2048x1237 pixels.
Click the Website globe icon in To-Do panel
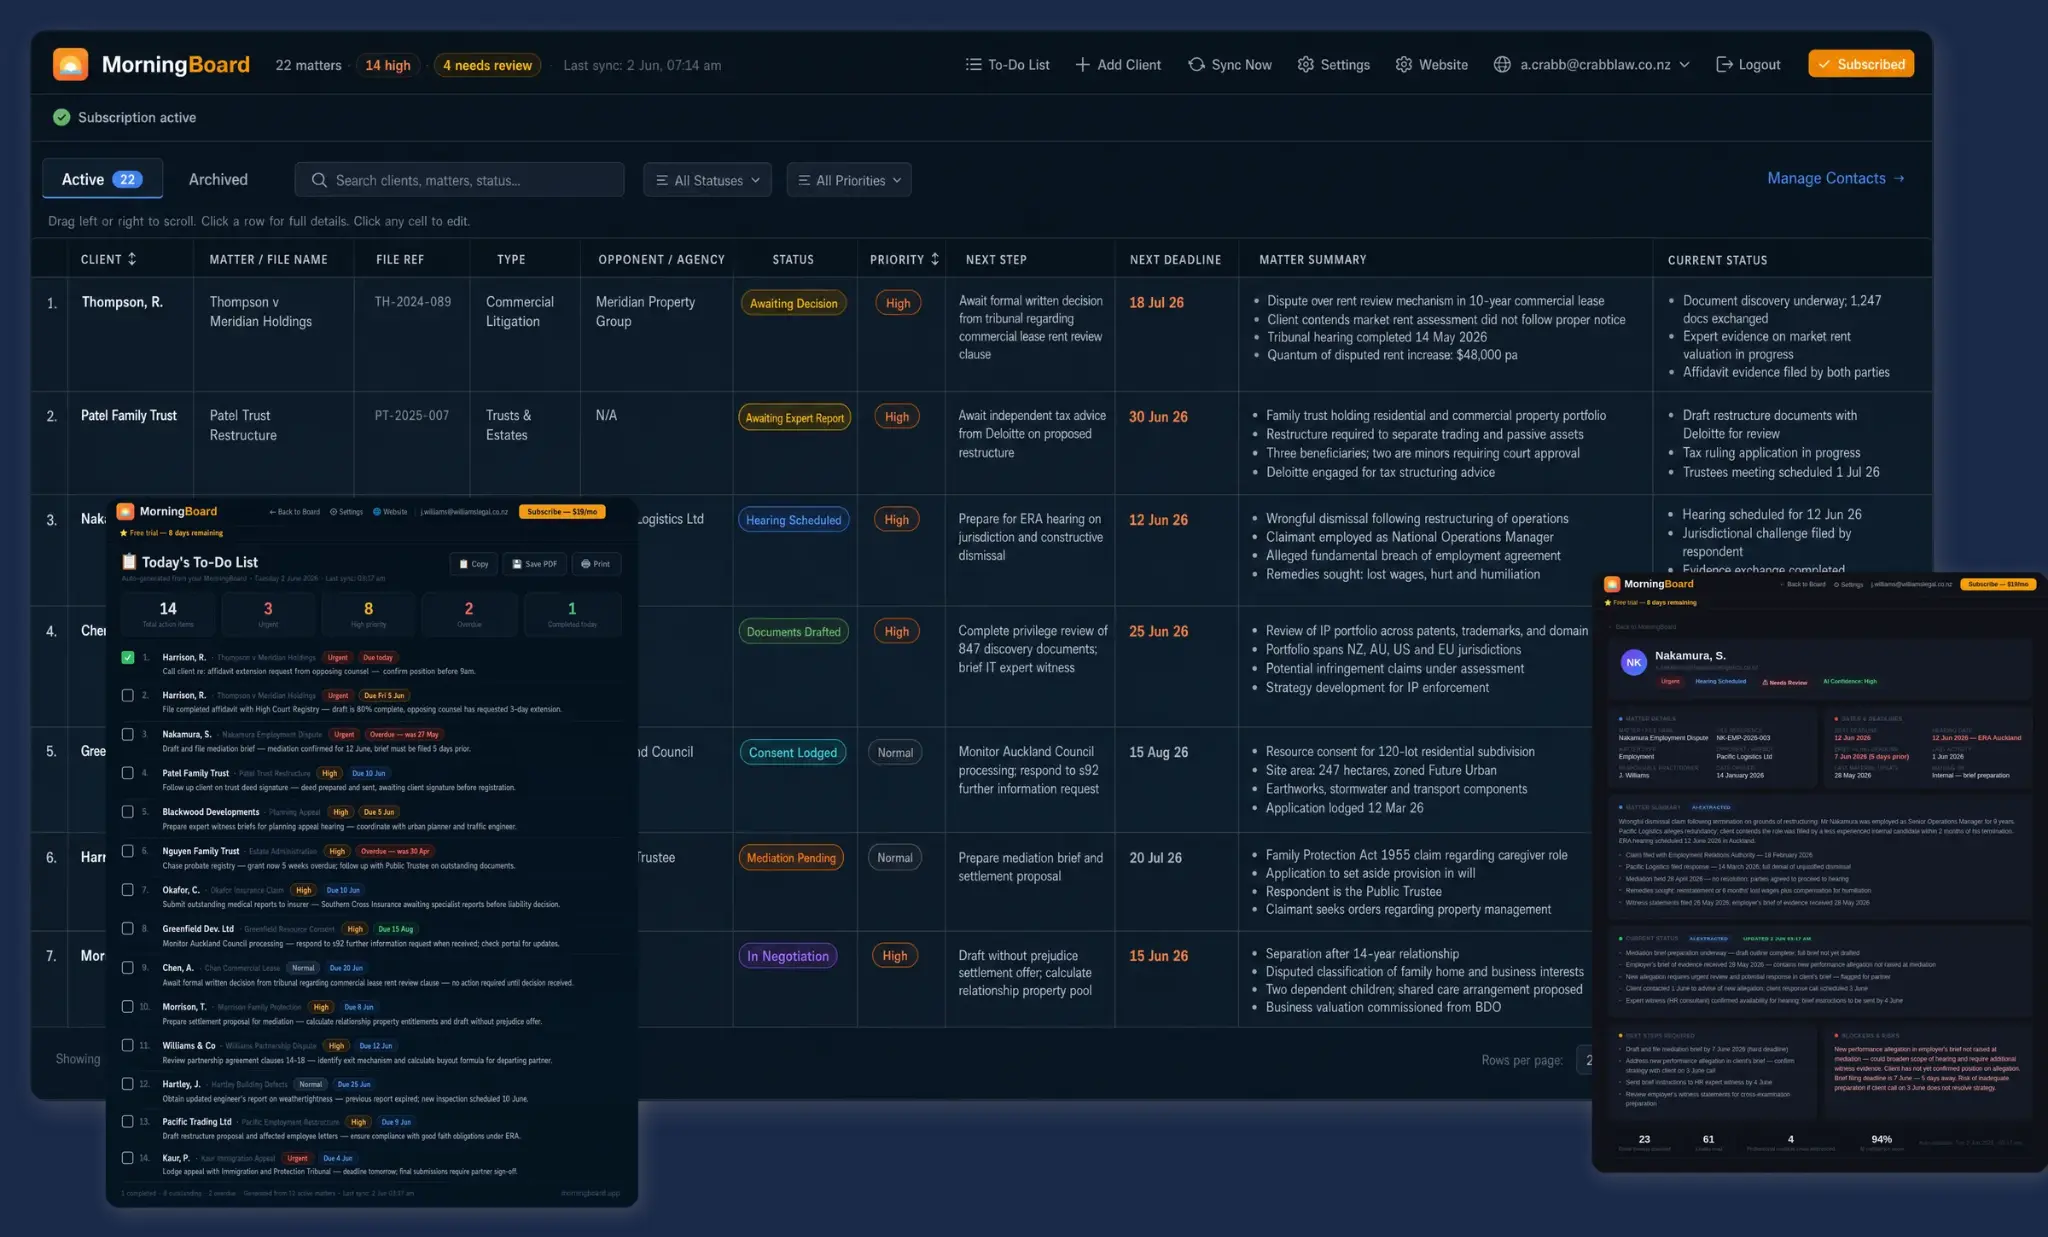377,512
